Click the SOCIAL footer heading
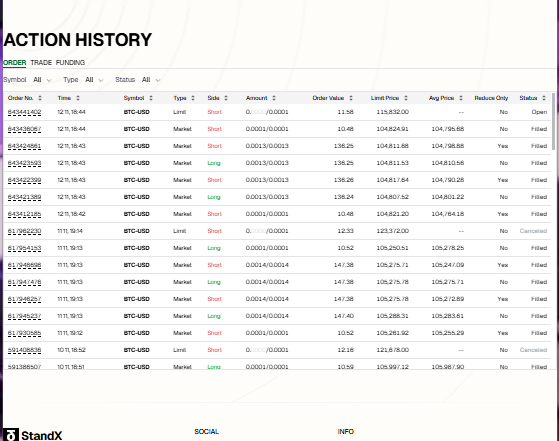Screen dimensions: 559x441 coord(206,432)
